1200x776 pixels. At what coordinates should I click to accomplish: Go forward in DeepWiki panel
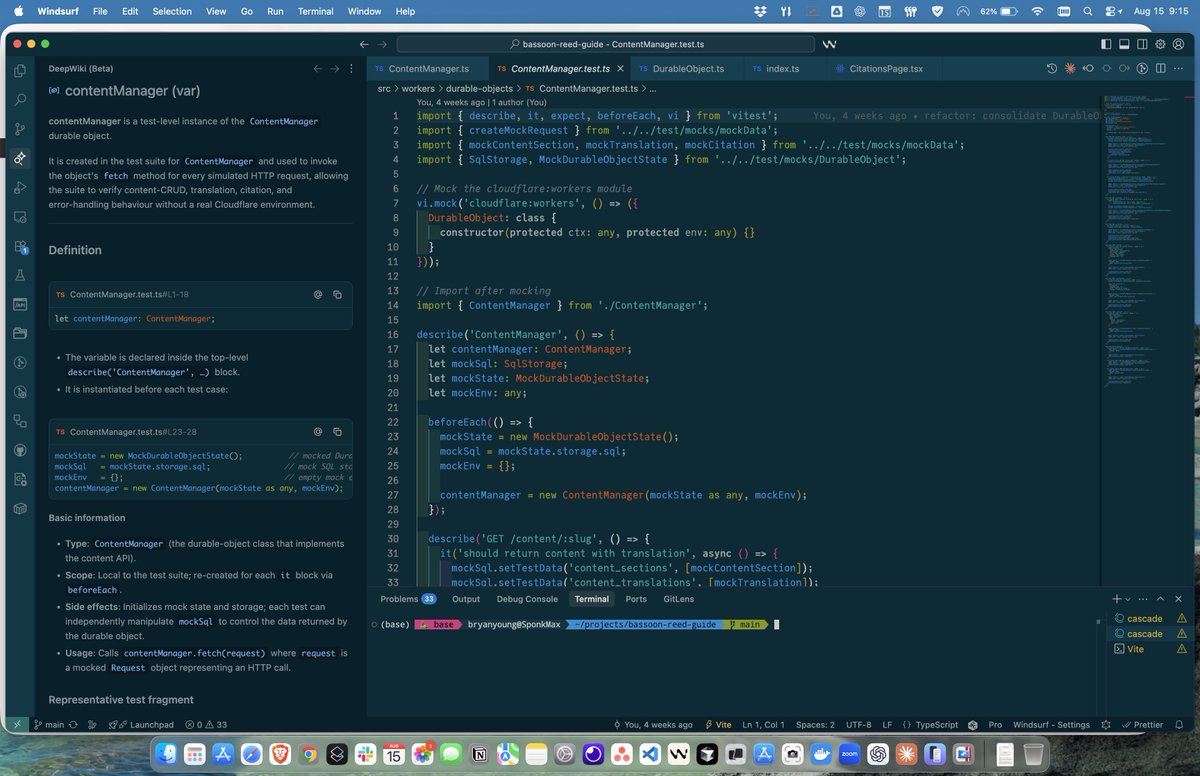tap(334, 69)
